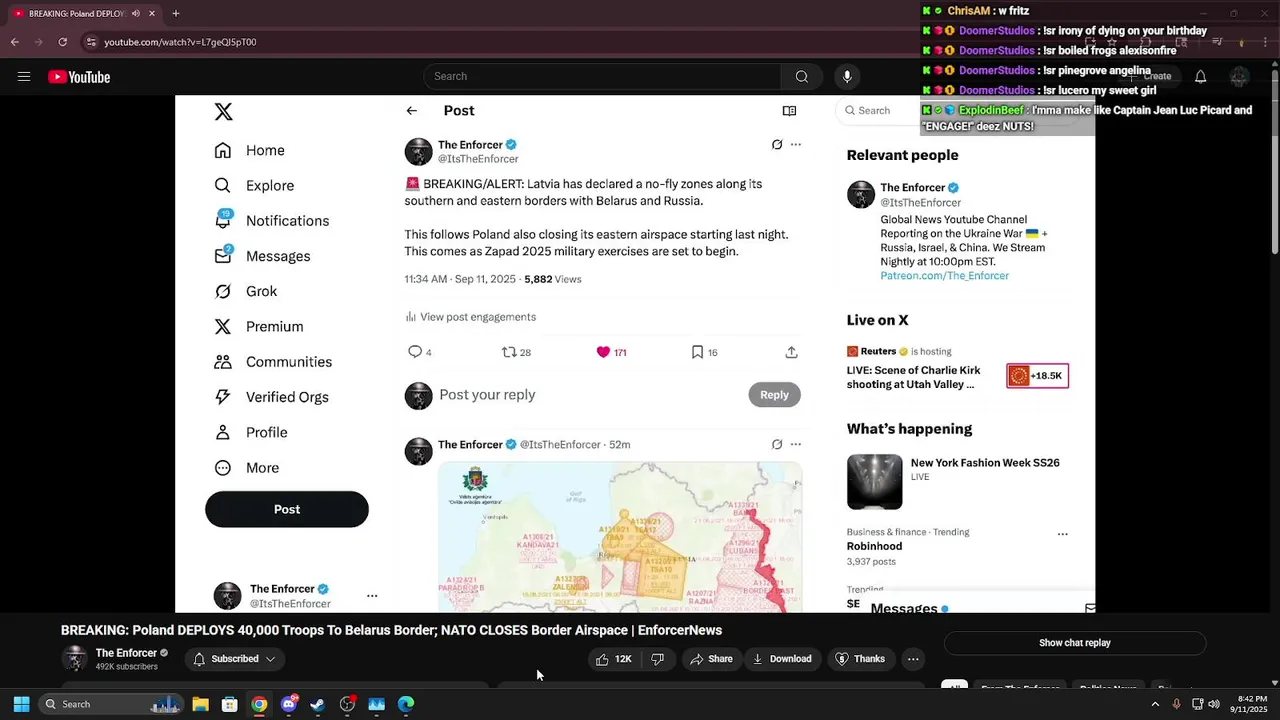Click the black Post button
This screenshot has width=1280, height=720.
[287, 509]
